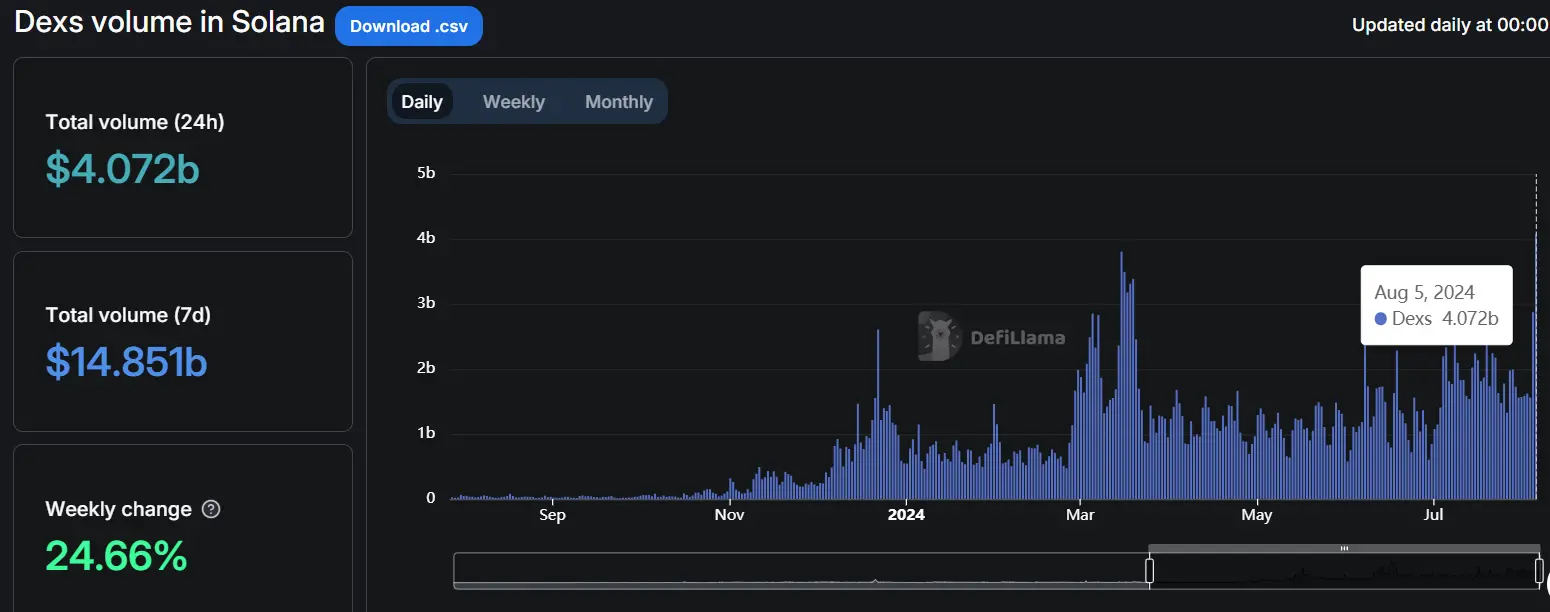Screen dimensions: 1550x612
Task: Click the right handle of the range slider
Action: coord(1539,571)
